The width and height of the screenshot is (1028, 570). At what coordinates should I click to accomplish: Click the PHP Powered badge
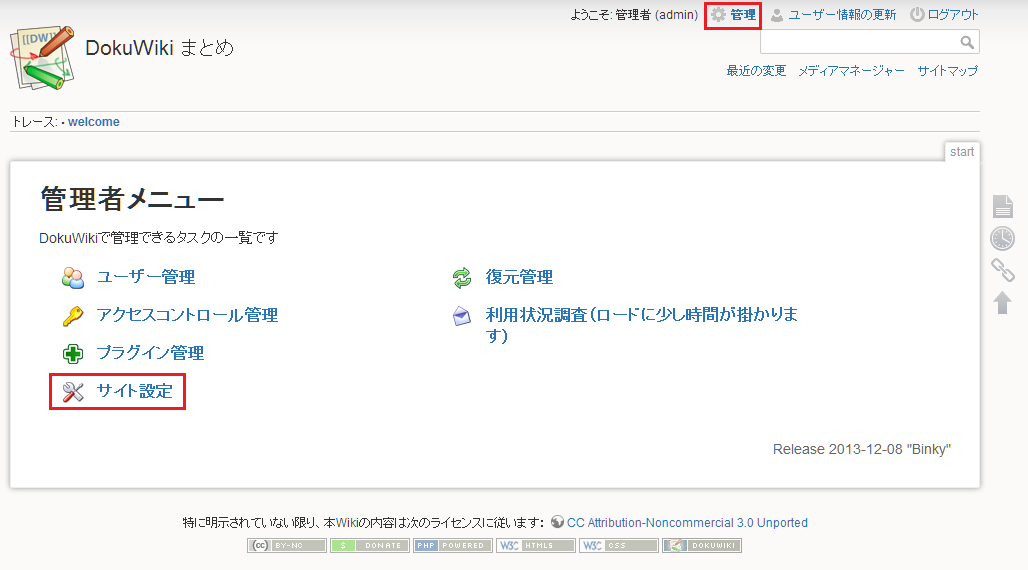tap(453, 546)
